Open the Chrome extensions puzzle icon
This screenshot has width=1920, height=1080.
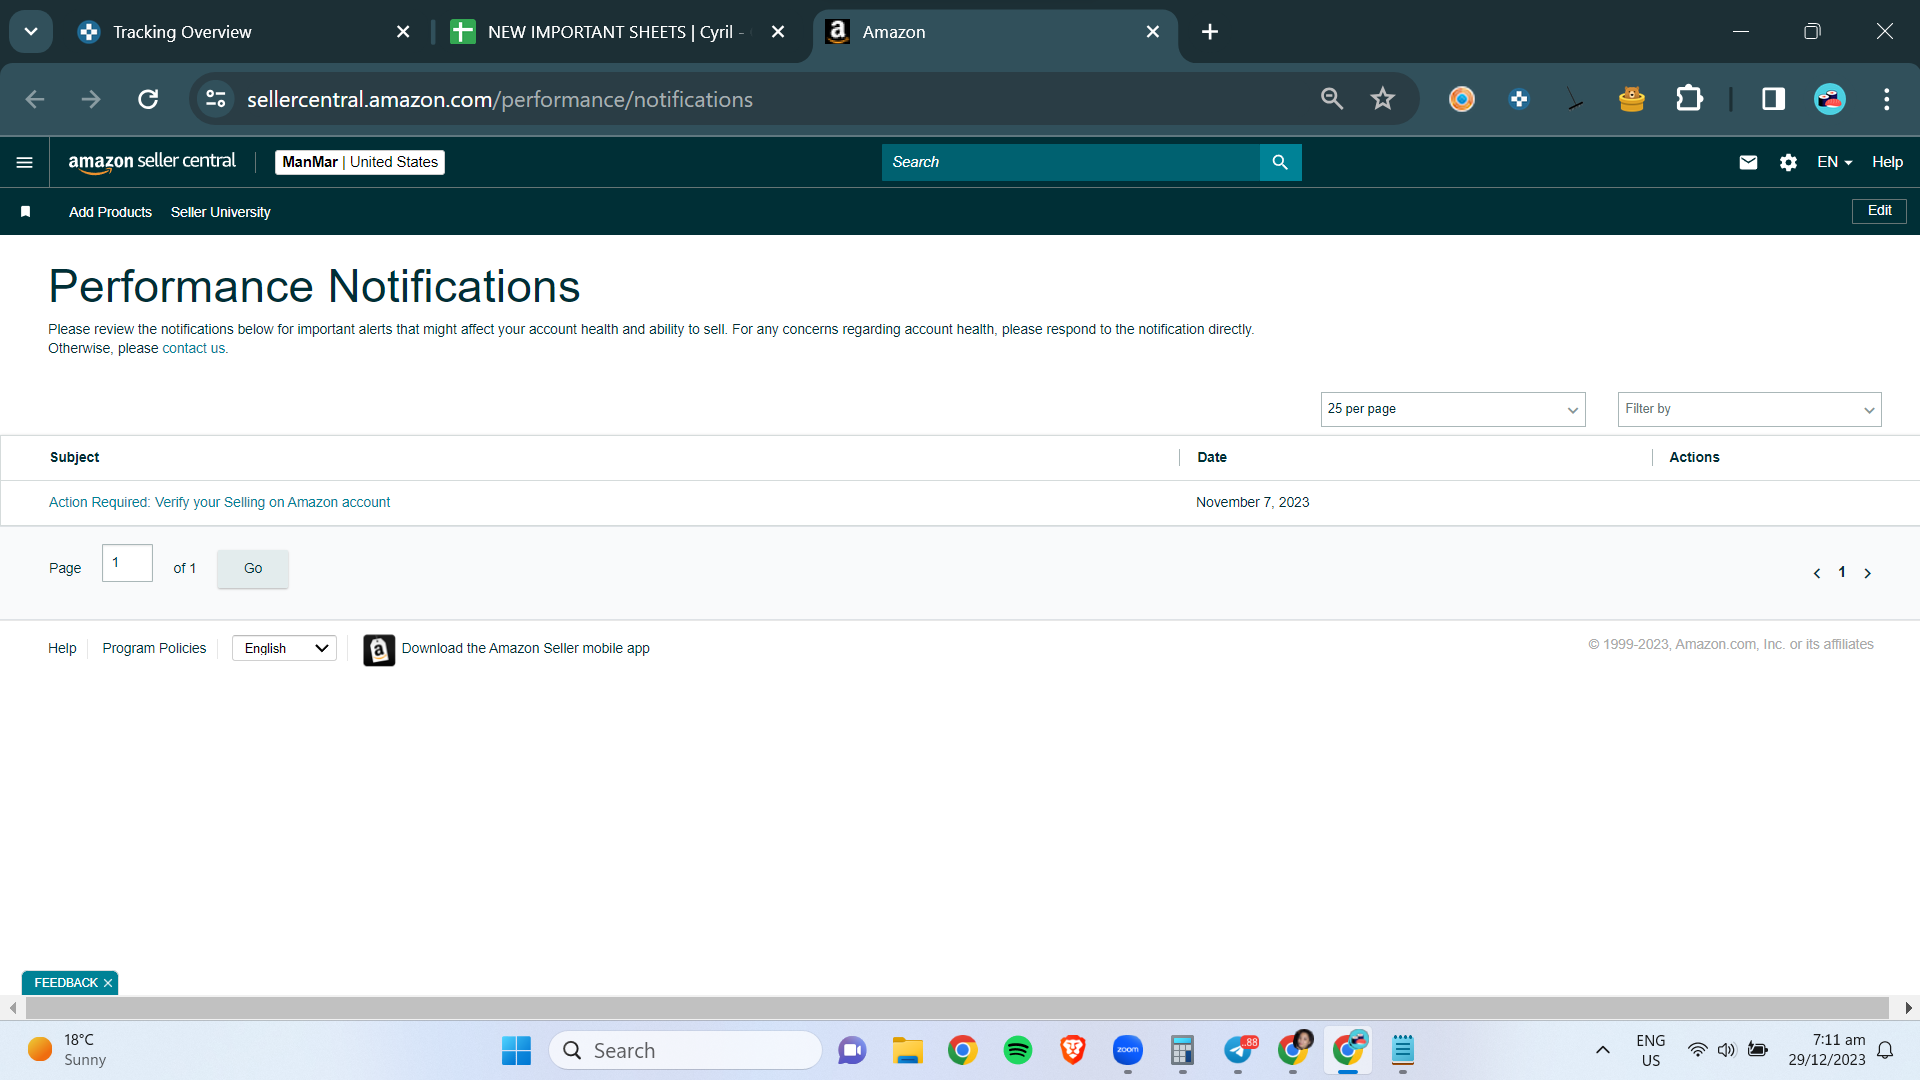point(1689,99)
